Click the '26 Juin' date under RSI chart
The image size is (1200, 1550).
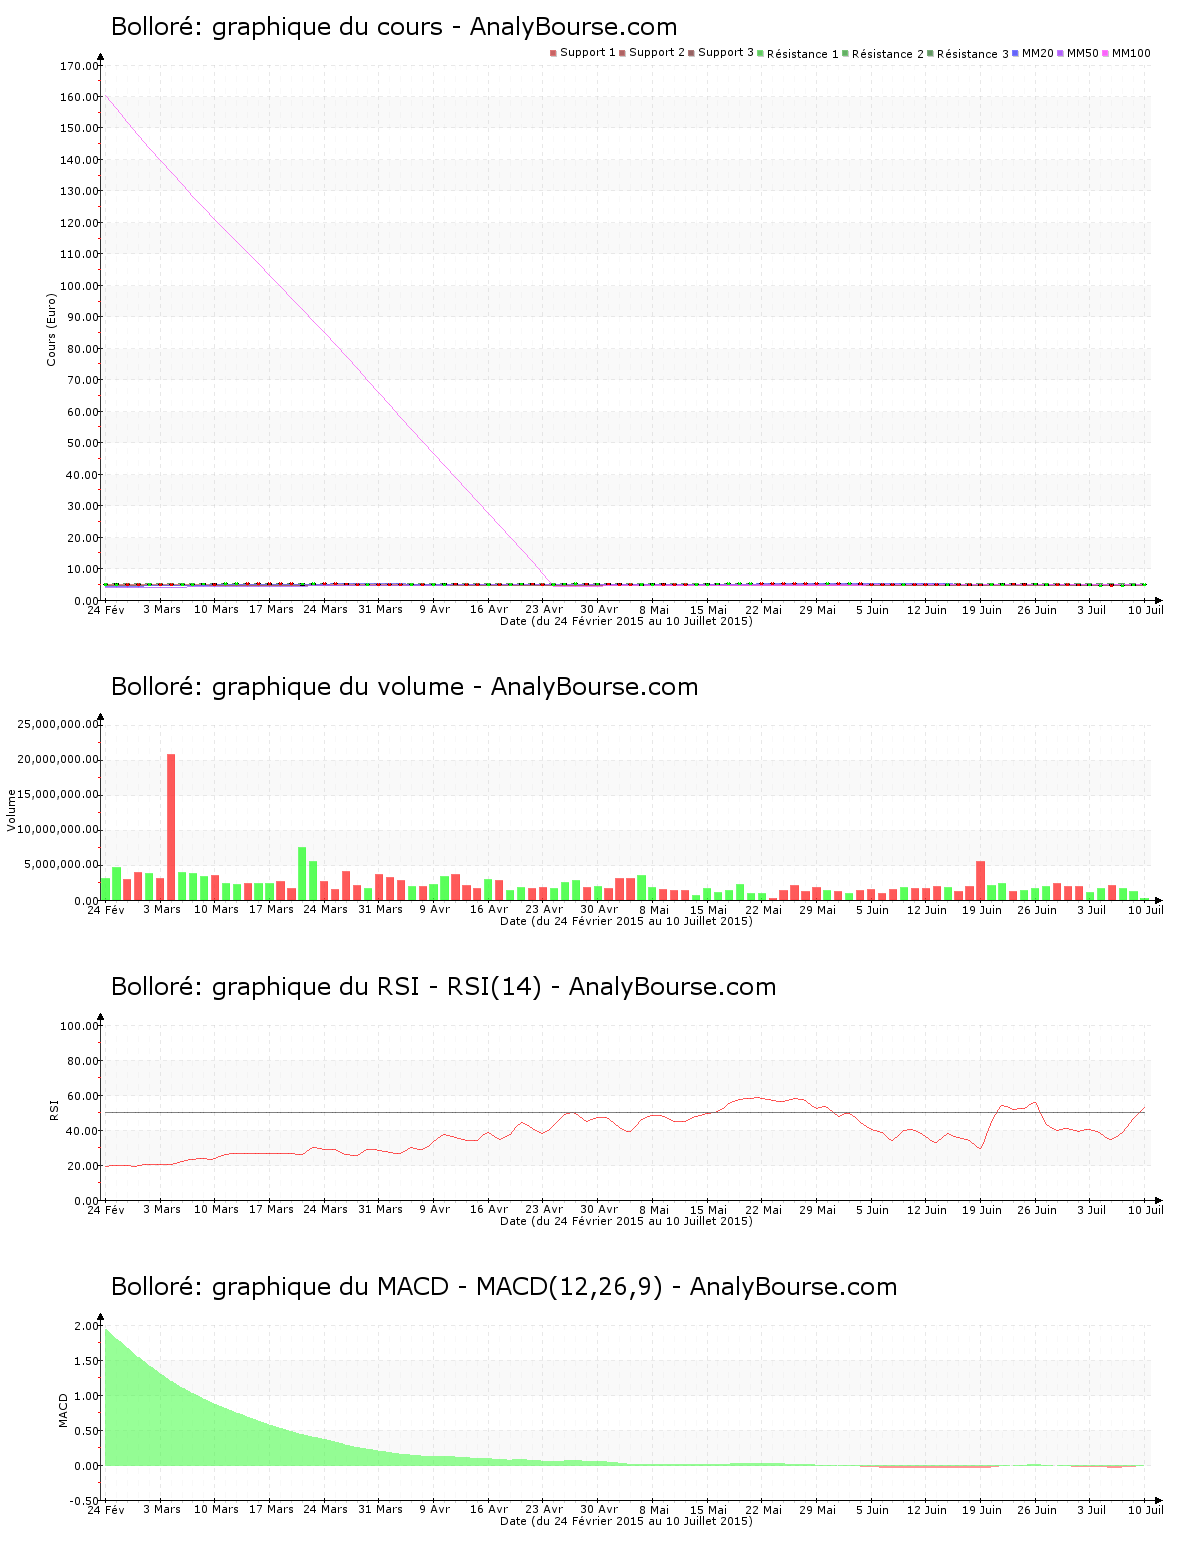[1037, 1209]
